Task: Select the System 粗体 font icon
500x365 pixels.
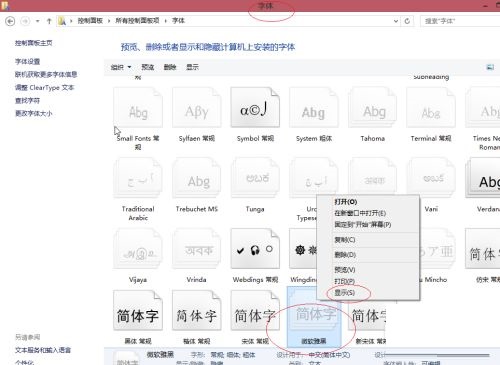Action: point(314,107)
